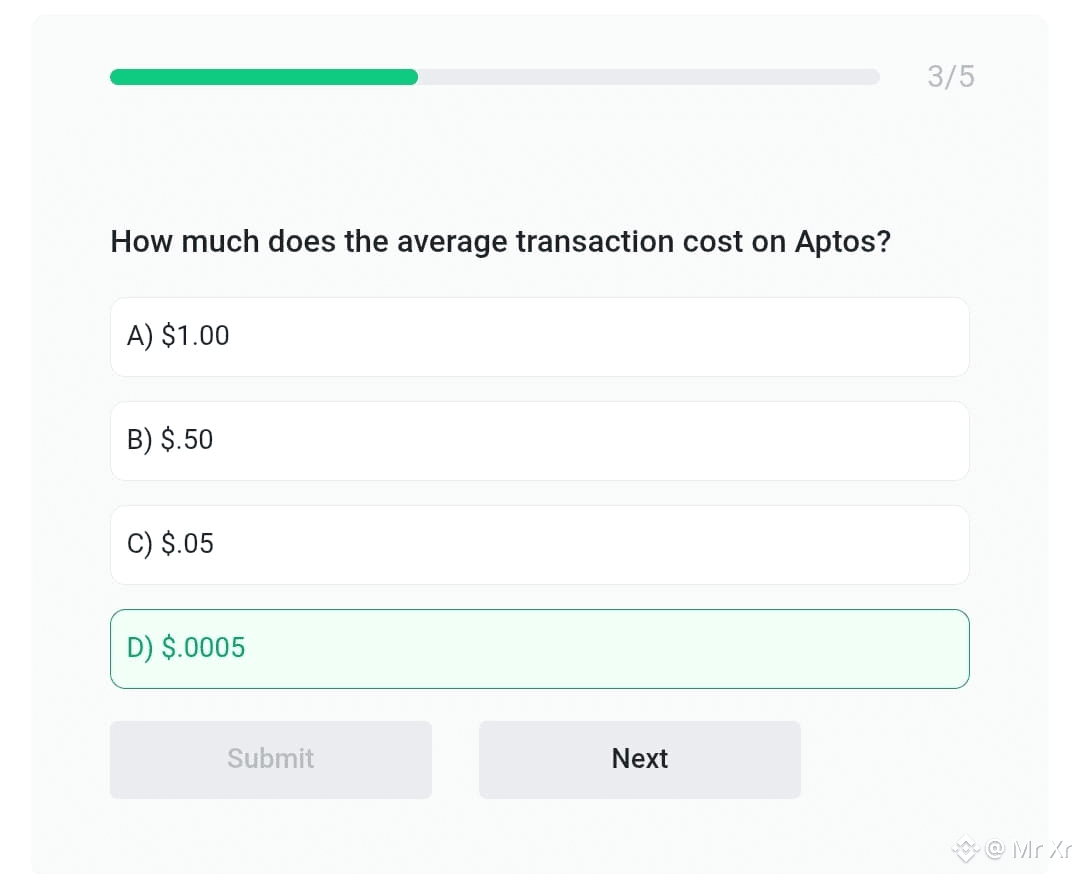Screen dimensions: 1080x874
Task: Click the Binance logo watermark icon
Action: [966, 849]
